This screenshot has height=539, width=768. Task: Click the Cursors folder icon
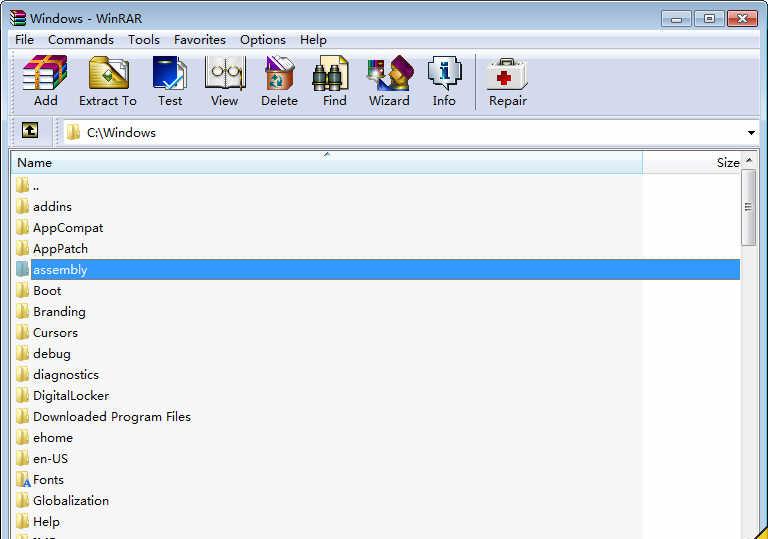pyautogui.click(x=23, y=332)
